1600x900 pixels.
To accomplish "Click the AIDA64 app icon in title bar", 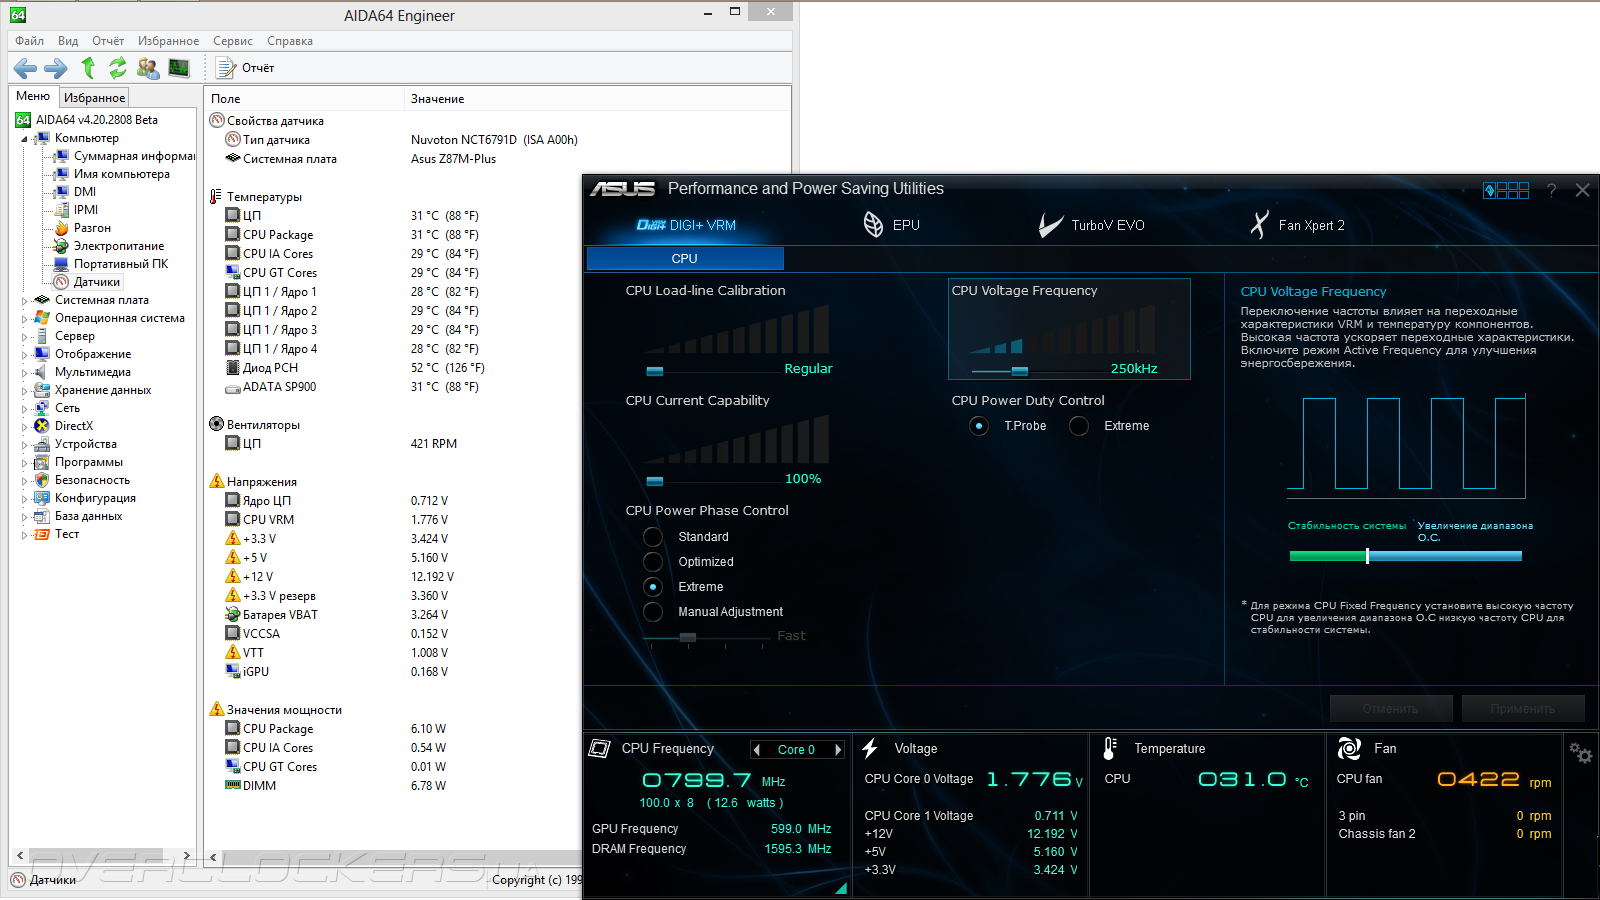I will point(18,15).
